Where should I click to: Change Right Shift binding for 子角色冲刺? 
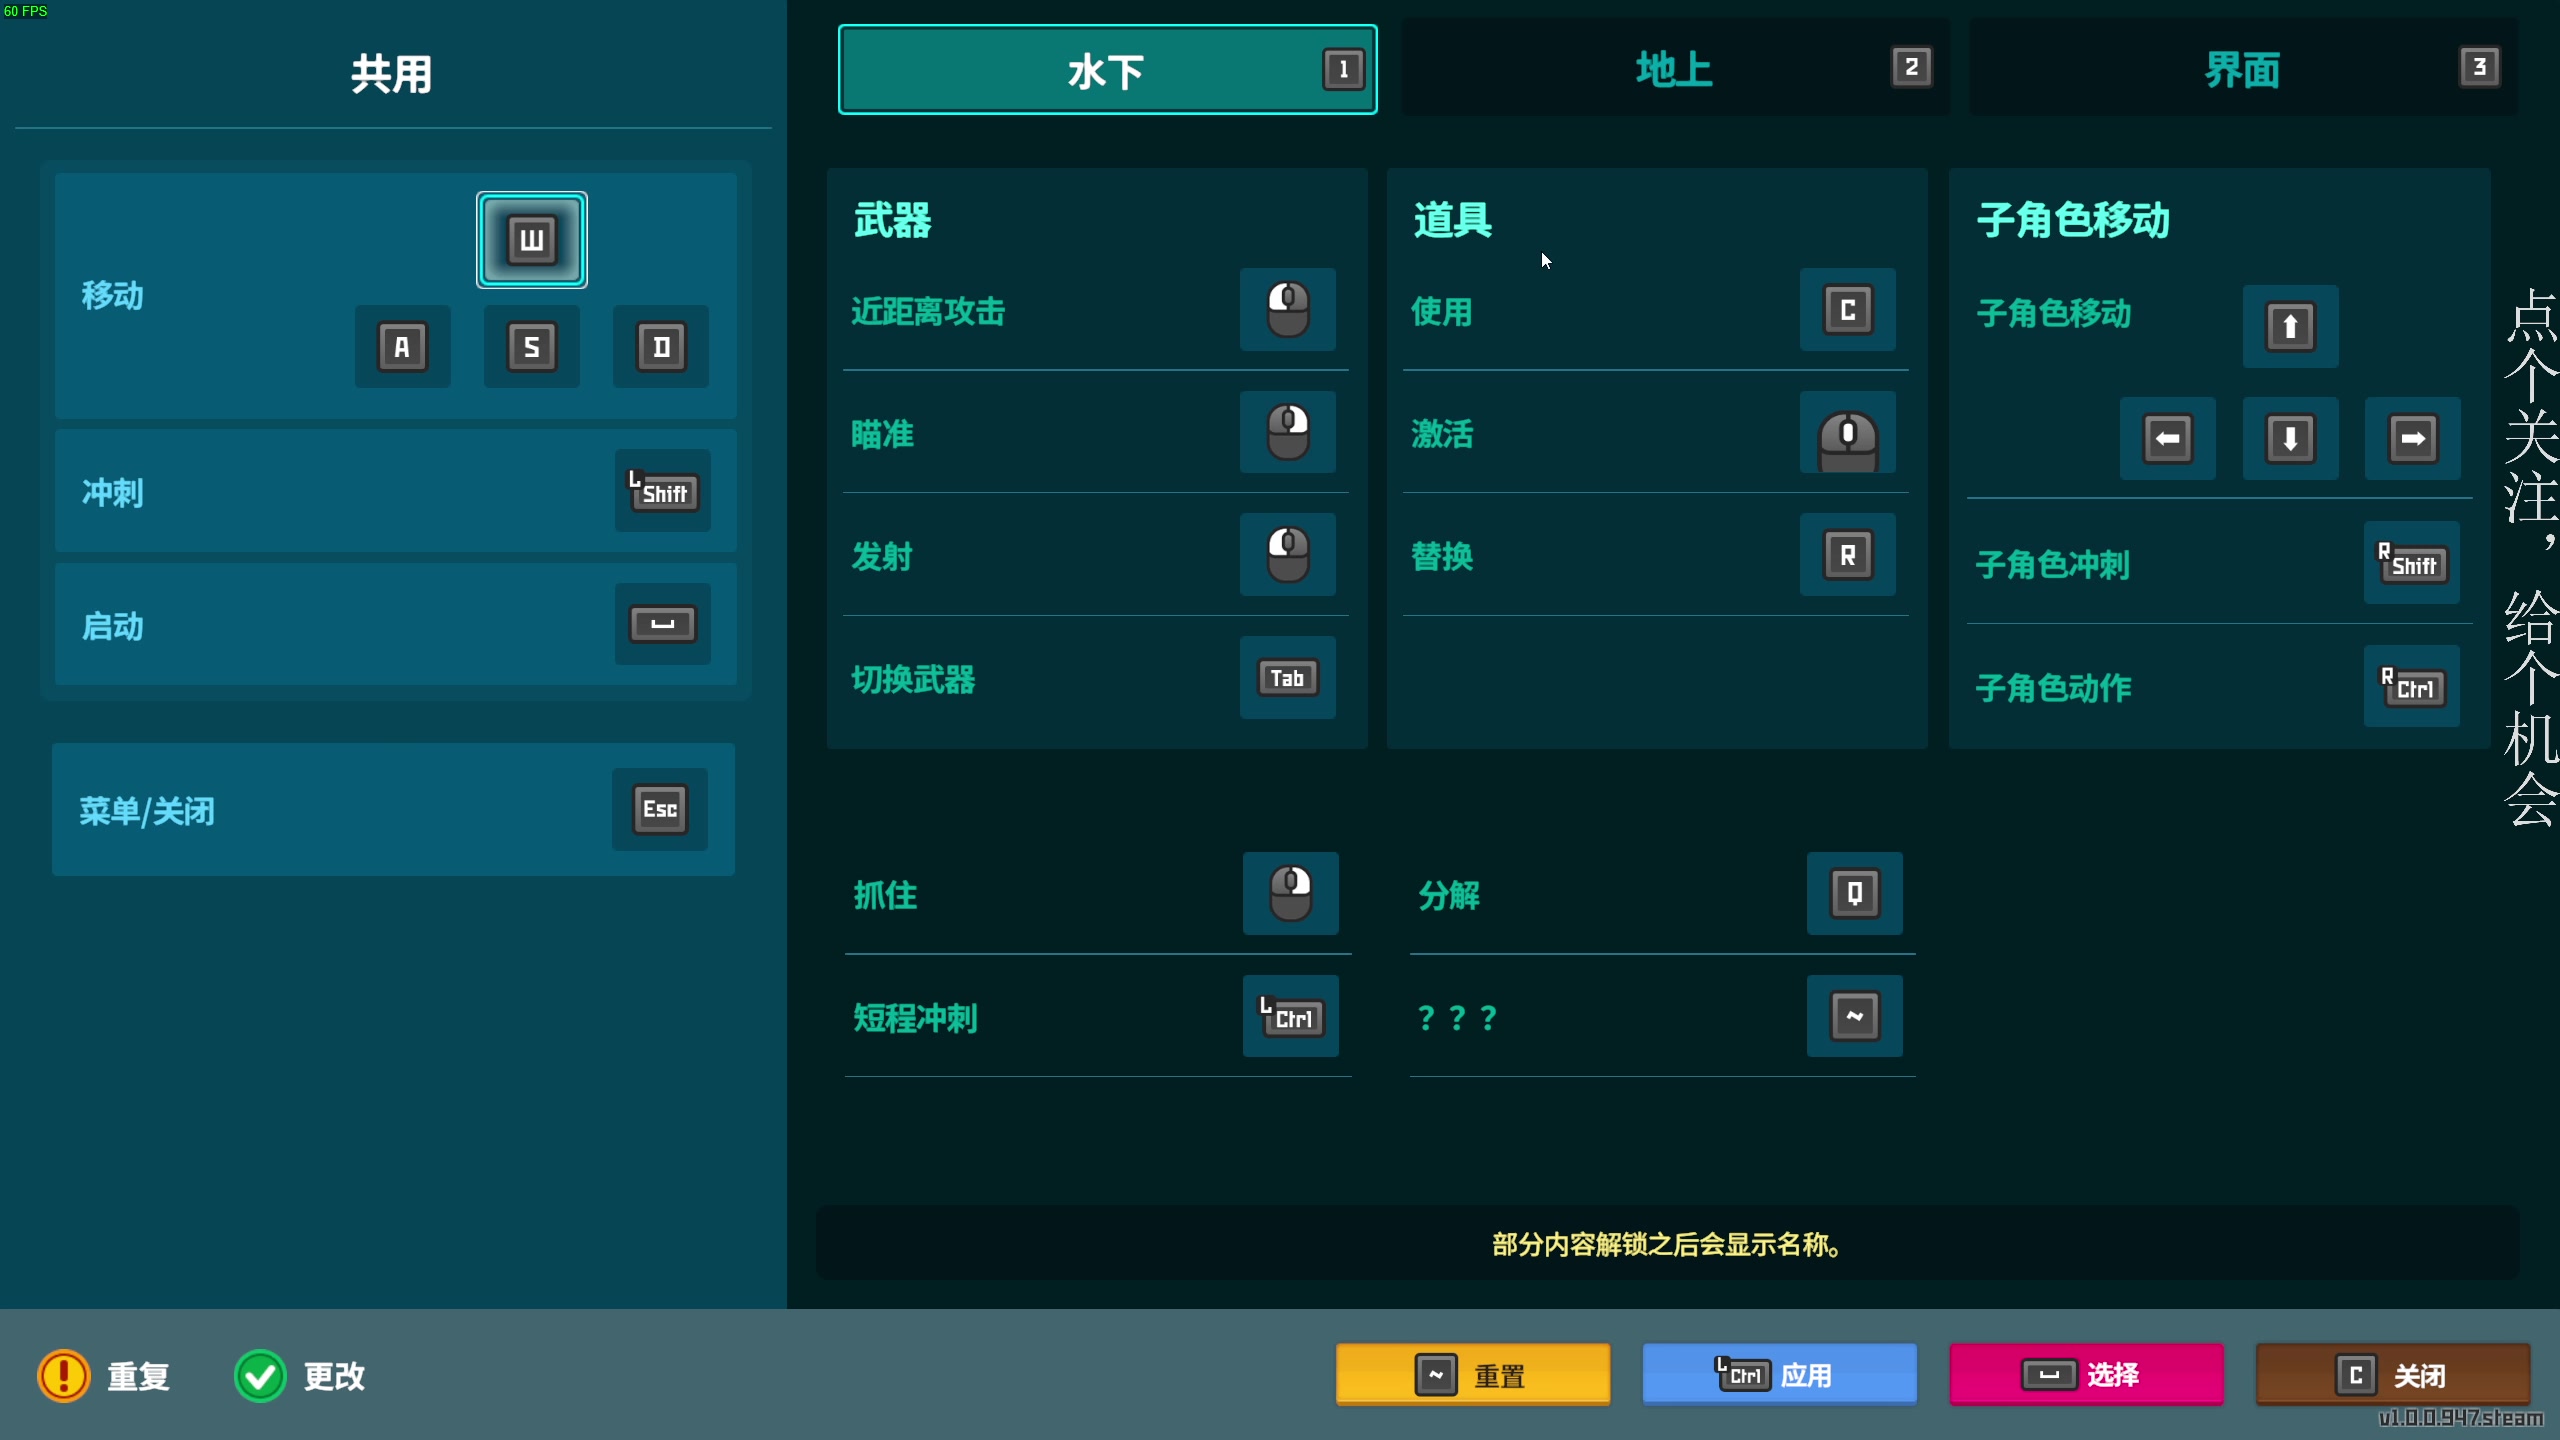2412,563
